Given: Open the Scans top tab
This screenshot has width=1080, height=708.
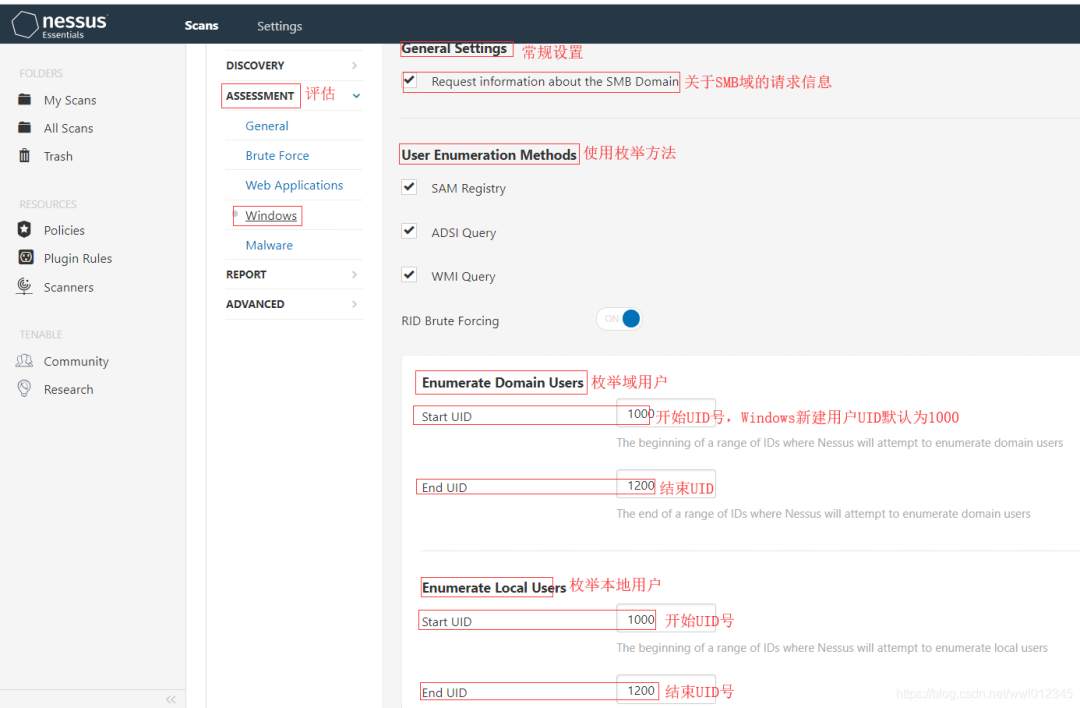Looking at the screenshot, I should tap(201, 25).
